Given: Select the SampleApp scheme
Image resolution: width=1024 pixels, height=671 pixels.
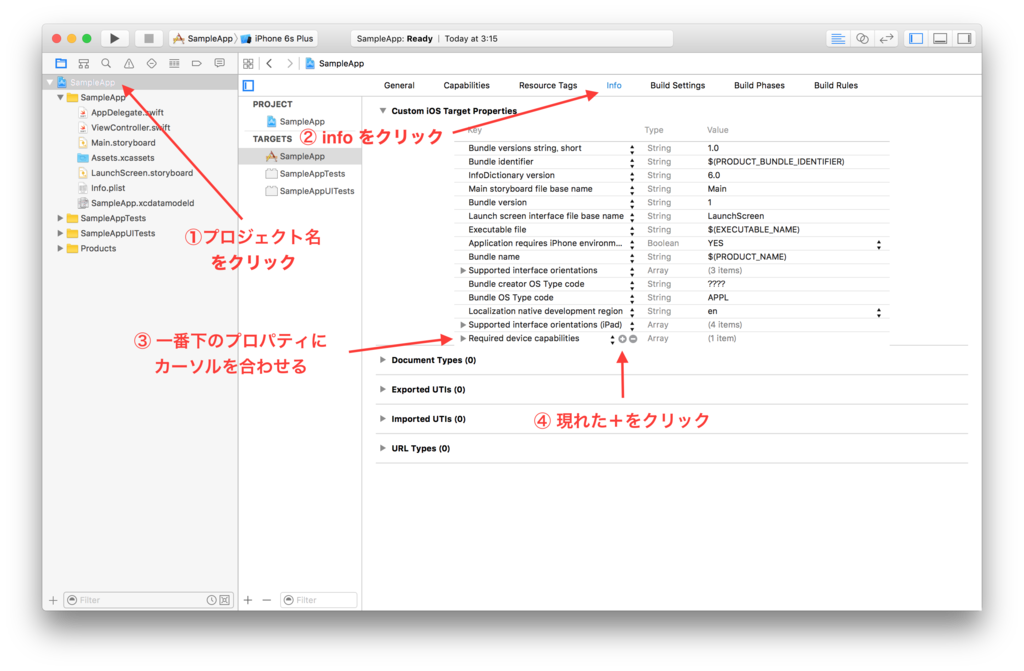Looking at the screenshot, I should coord(203,39).
